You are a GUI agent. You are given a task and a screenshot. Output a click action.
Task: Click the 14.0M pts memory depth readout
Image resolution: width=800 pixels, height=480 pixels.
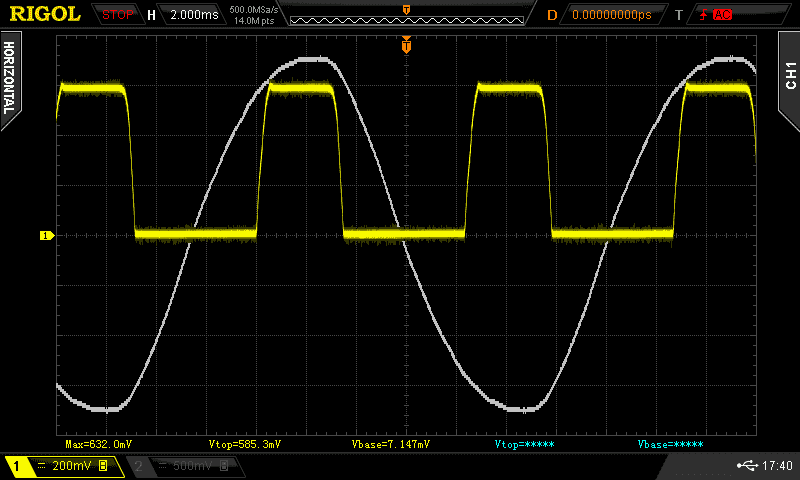point(254,21)
